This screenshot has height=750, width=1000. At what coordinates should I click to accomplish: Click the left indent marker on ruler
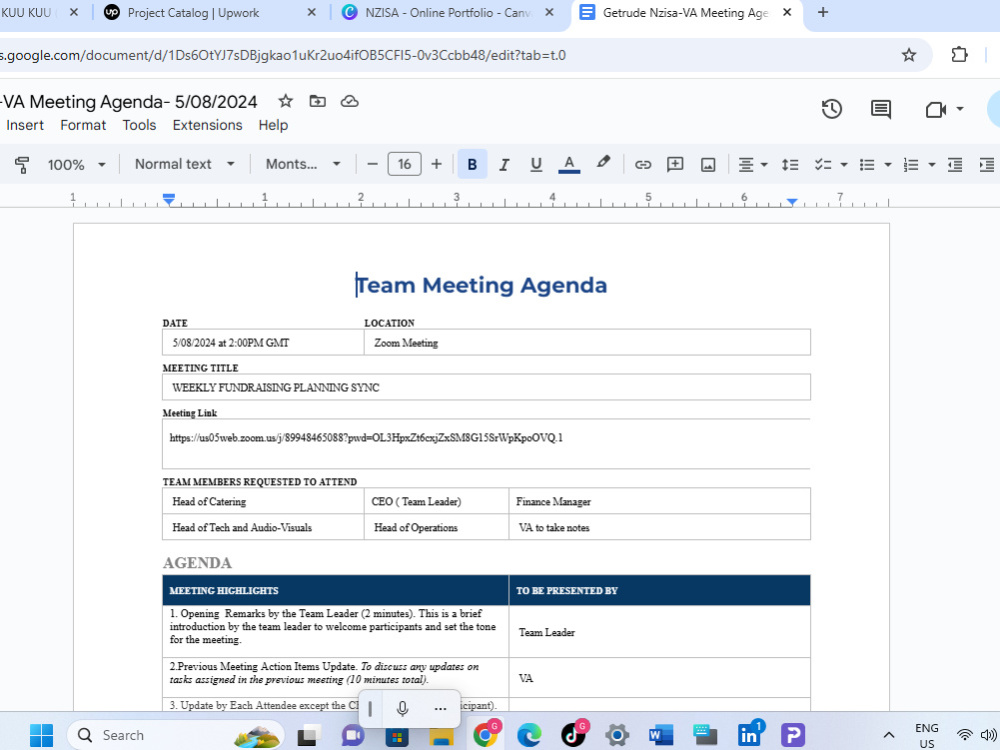tap(168, 200)
